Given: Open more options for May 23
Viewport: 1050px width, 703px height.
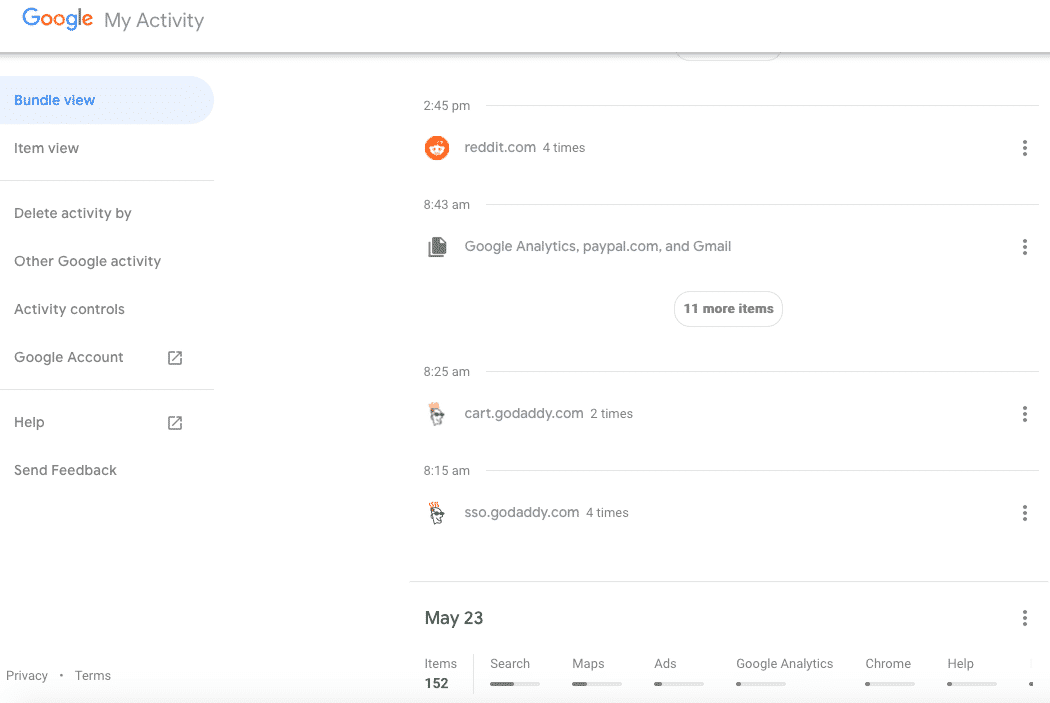Looking at the screenshot, I should tap(1025, 618).
